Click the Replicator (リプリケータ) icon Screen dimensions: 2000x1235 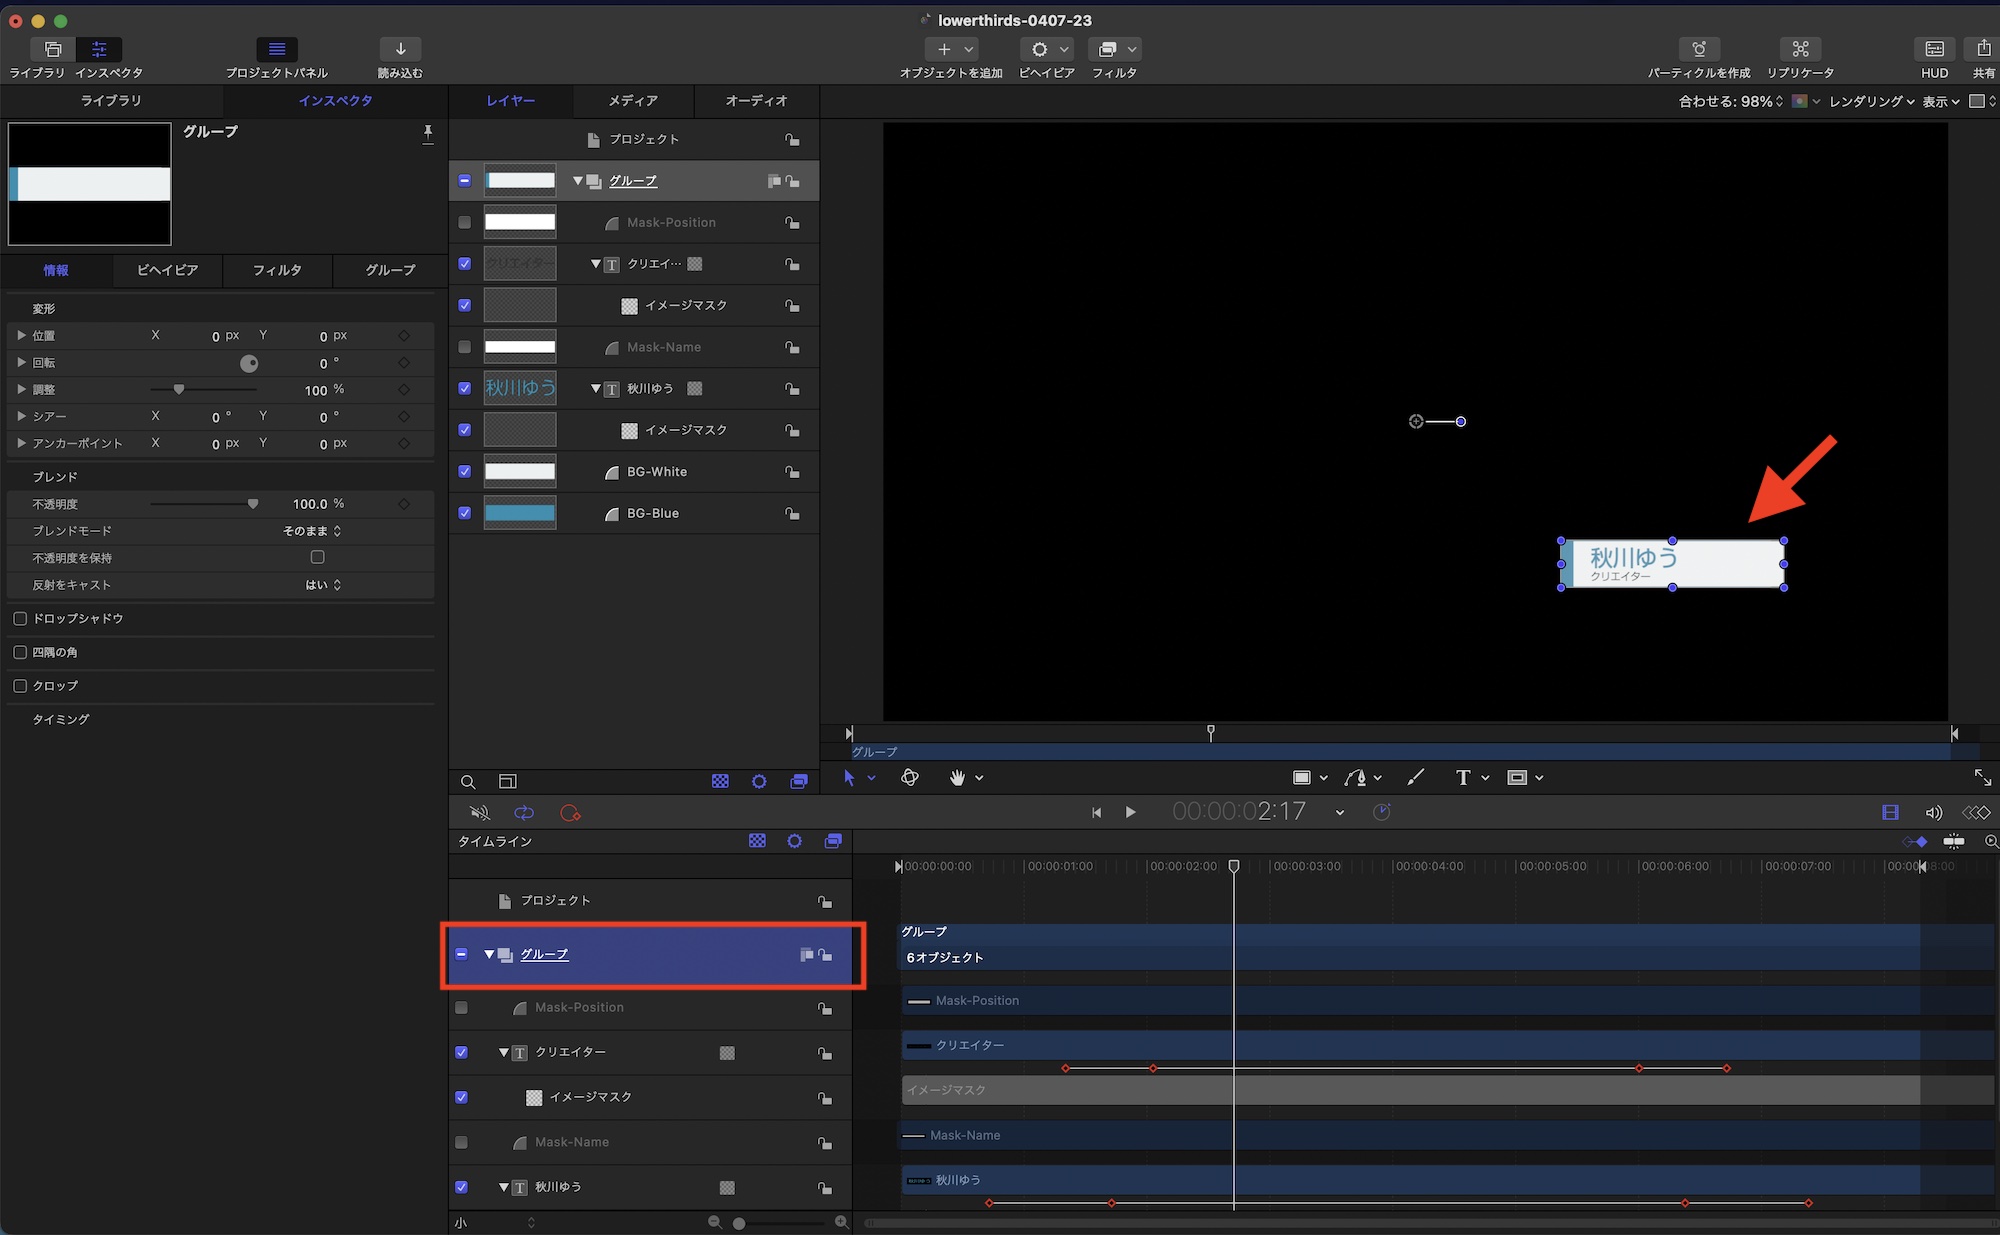[x=1800, y=49]
